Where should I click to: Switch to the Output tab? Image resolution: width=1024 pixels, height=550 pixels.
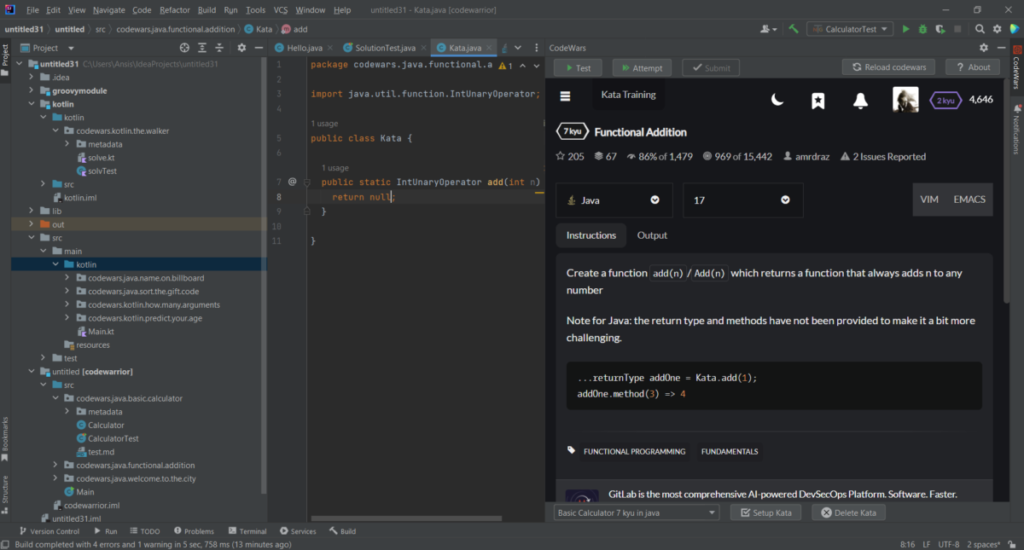click(652, 235)
